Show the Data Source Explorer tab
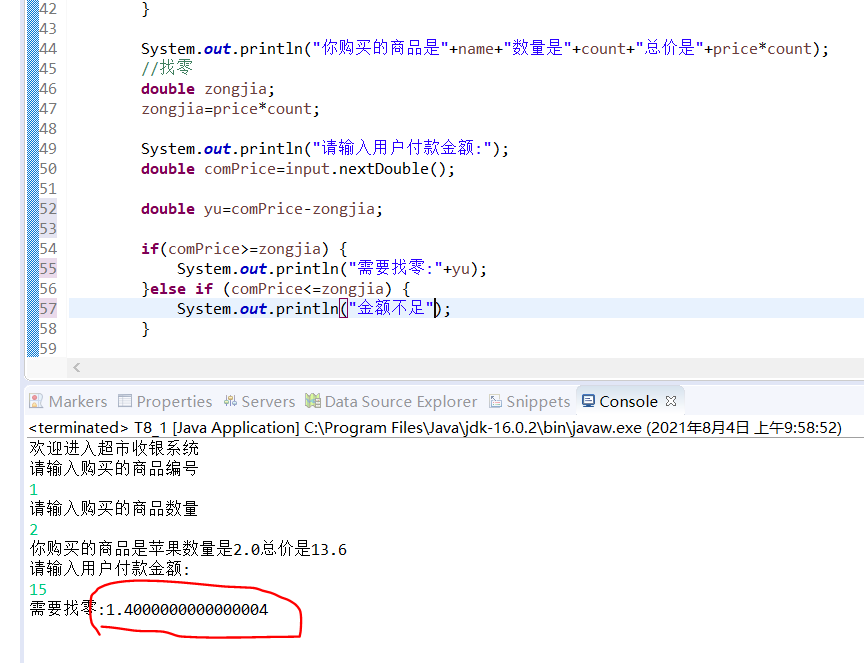 [400, 401]
